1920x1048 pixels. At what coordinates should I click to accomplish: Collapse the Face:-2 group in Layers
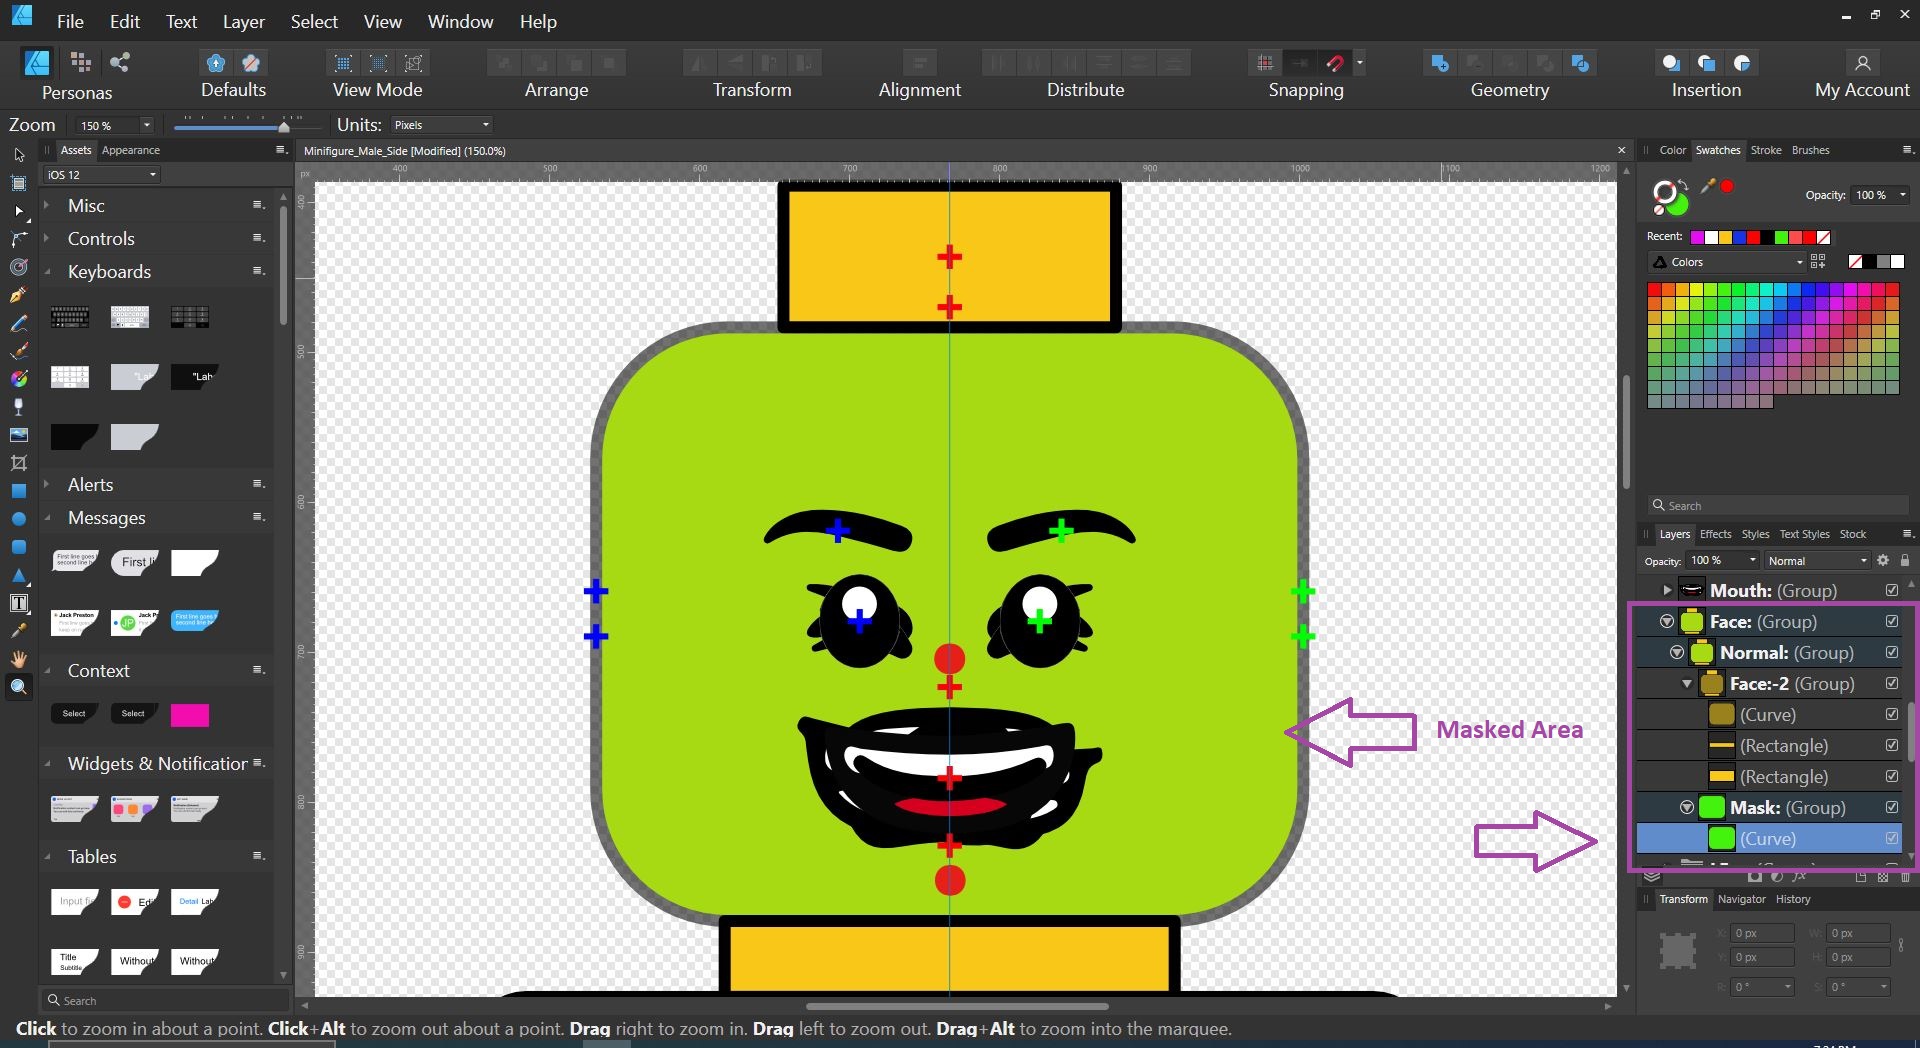1687,684
